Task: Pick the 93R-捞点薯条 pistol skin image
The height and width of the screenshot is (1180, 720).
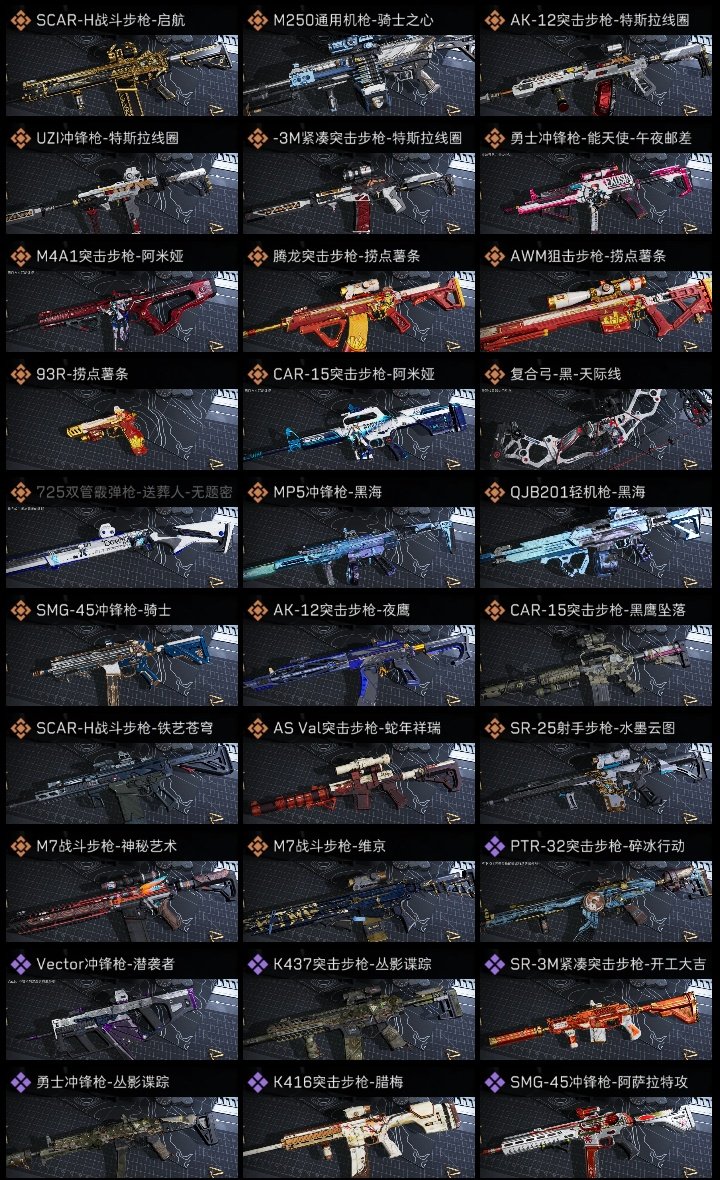Action: pos(122,430)
